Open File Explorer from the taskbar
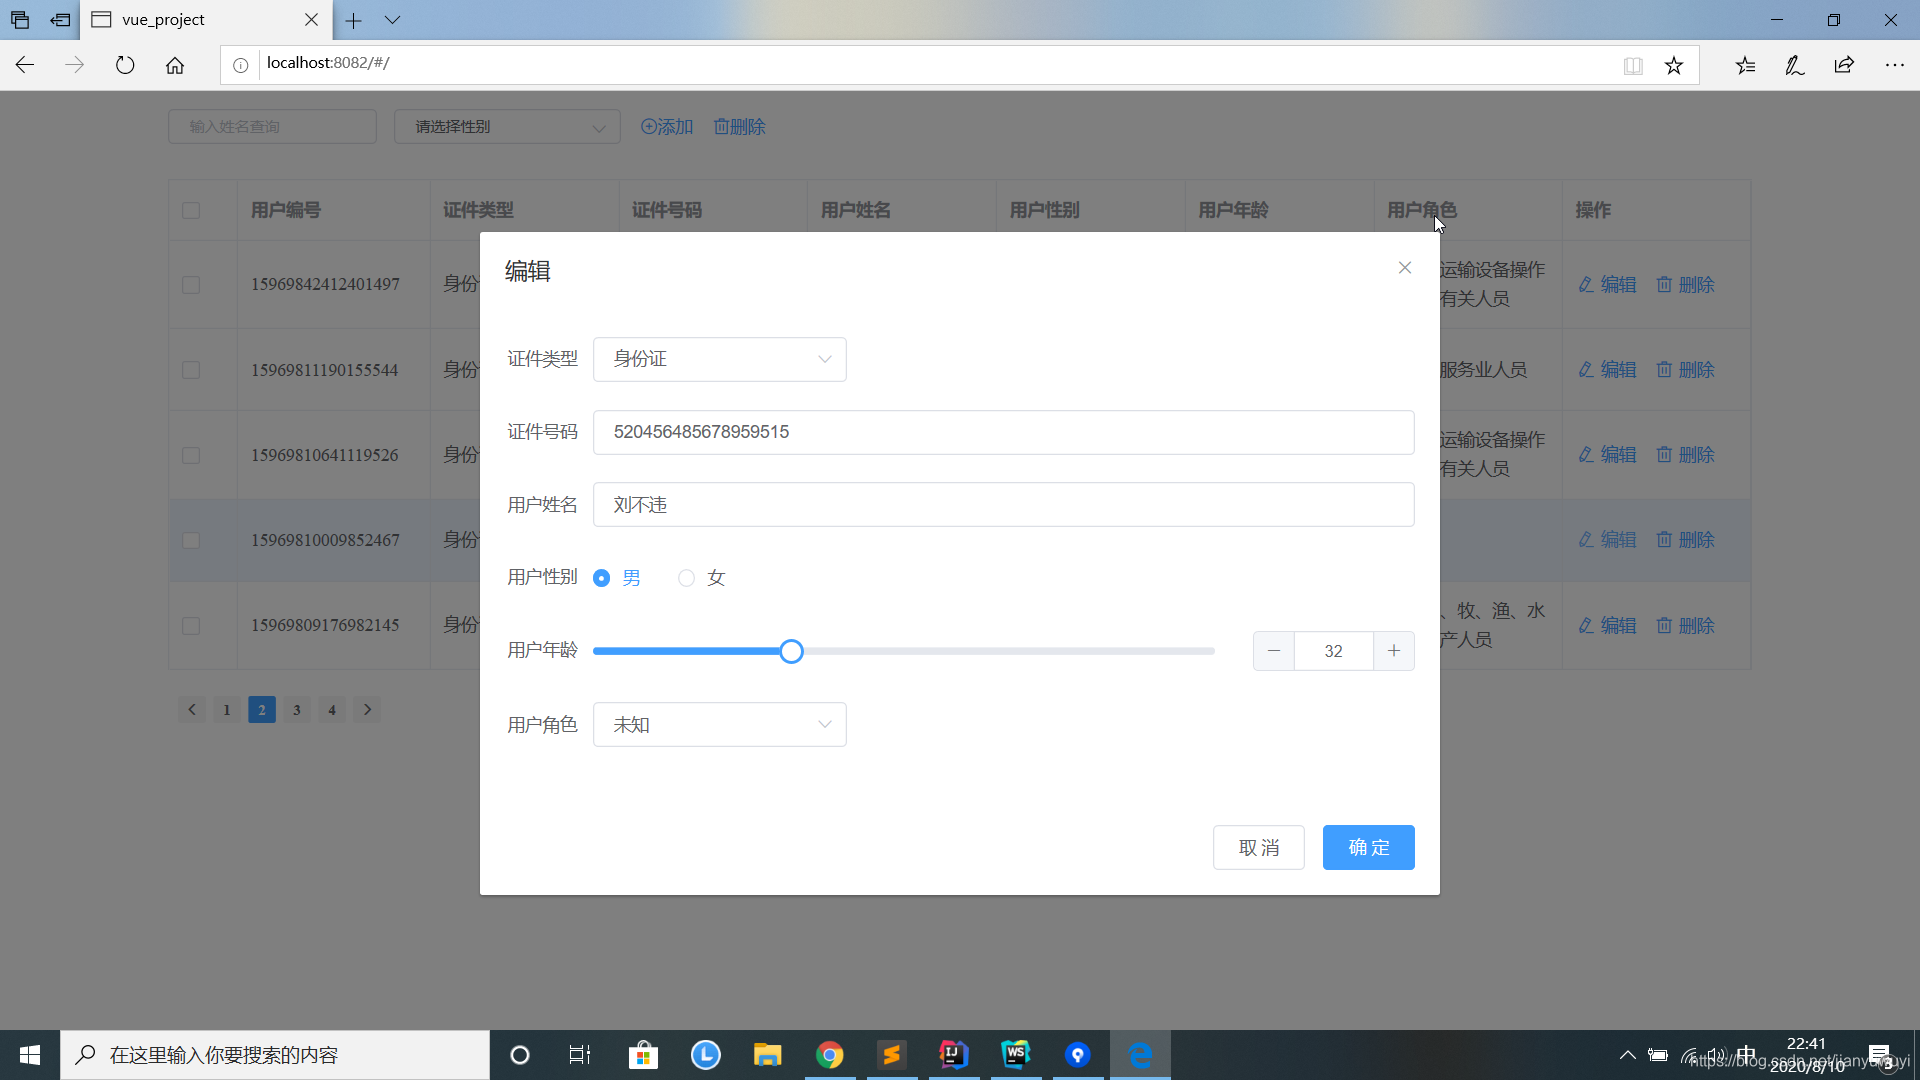This screenshot has height=1080, width=1920. tap(767, 1055)
